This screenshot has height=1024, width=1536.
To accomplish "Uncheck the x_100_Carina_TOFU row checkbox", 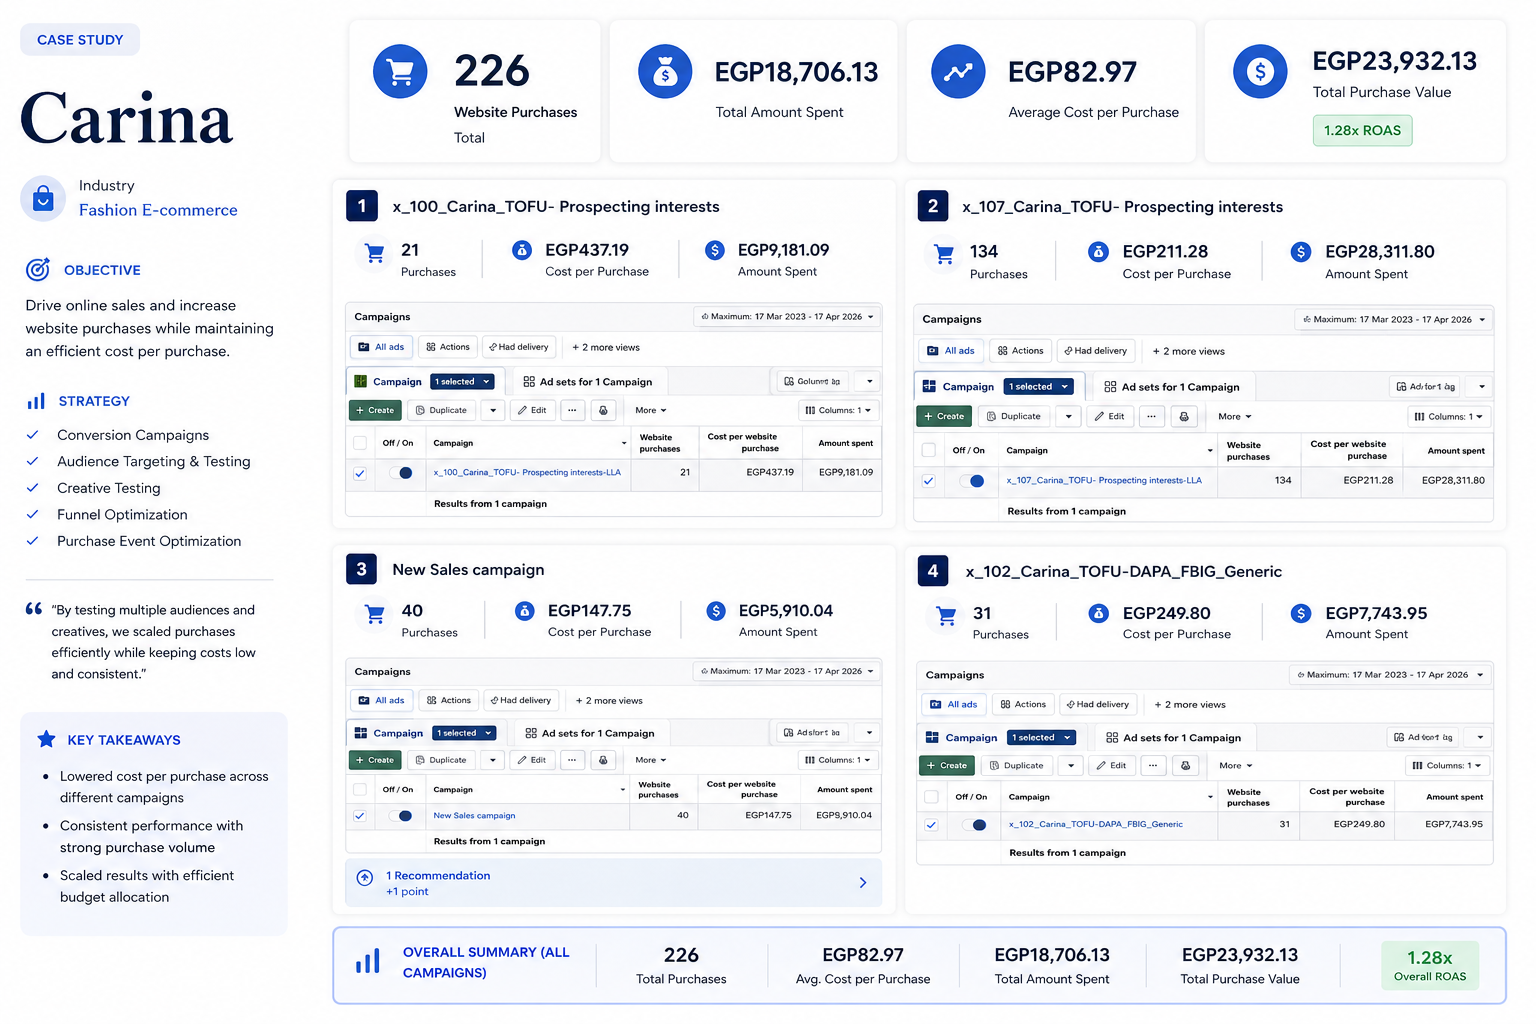I will pyautogui.click(x=360, y=473).
